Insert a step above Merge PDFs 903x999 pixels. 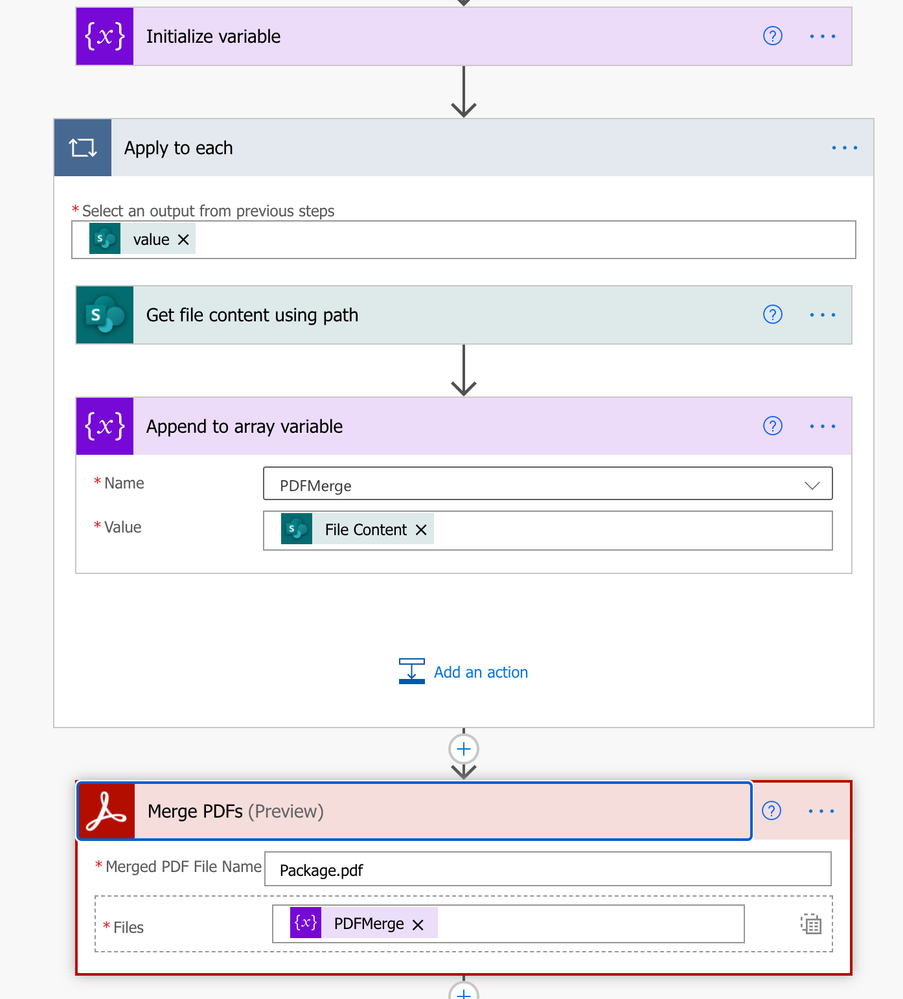pos(463,749)
